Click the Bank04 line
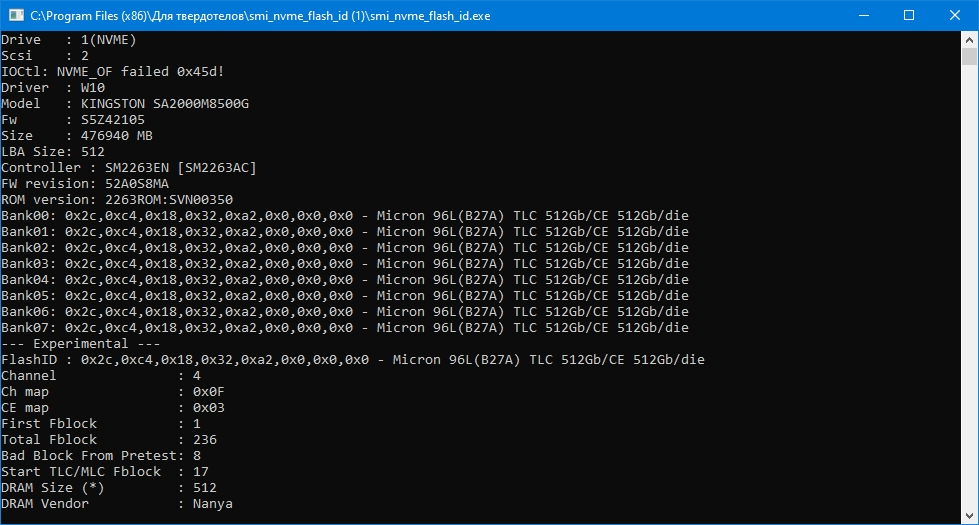The width and height of the screenshot is (979, 525). (x=345, y=280)
